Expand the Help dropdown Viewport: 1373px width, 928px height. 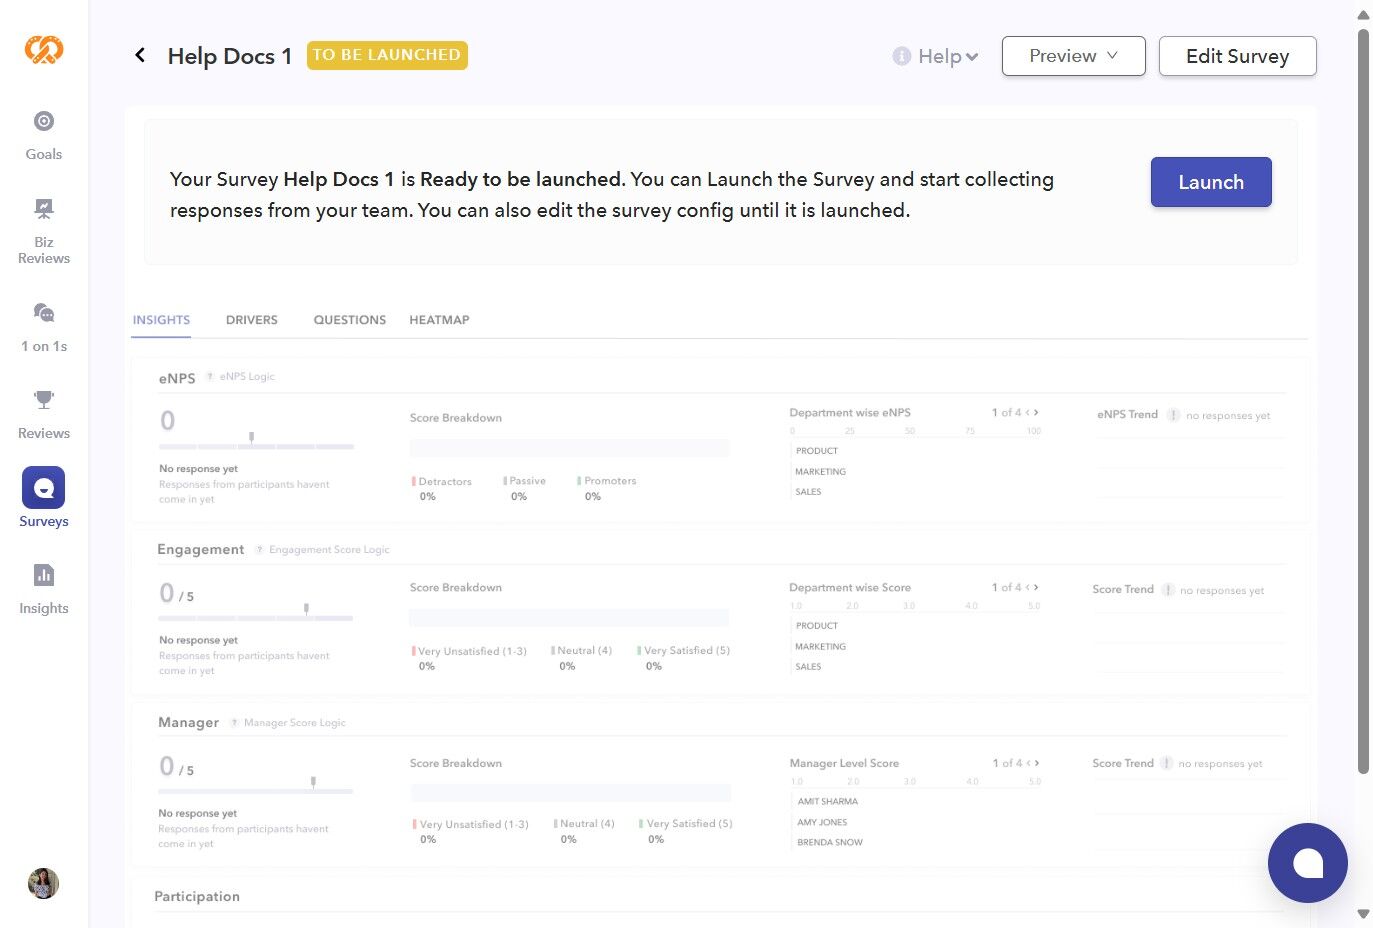936,57
